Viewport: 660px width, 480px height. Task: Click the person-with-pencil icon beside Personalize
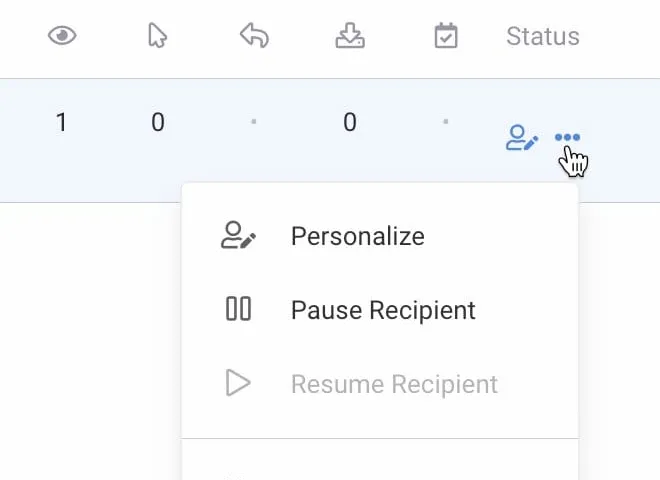point(238,235)
